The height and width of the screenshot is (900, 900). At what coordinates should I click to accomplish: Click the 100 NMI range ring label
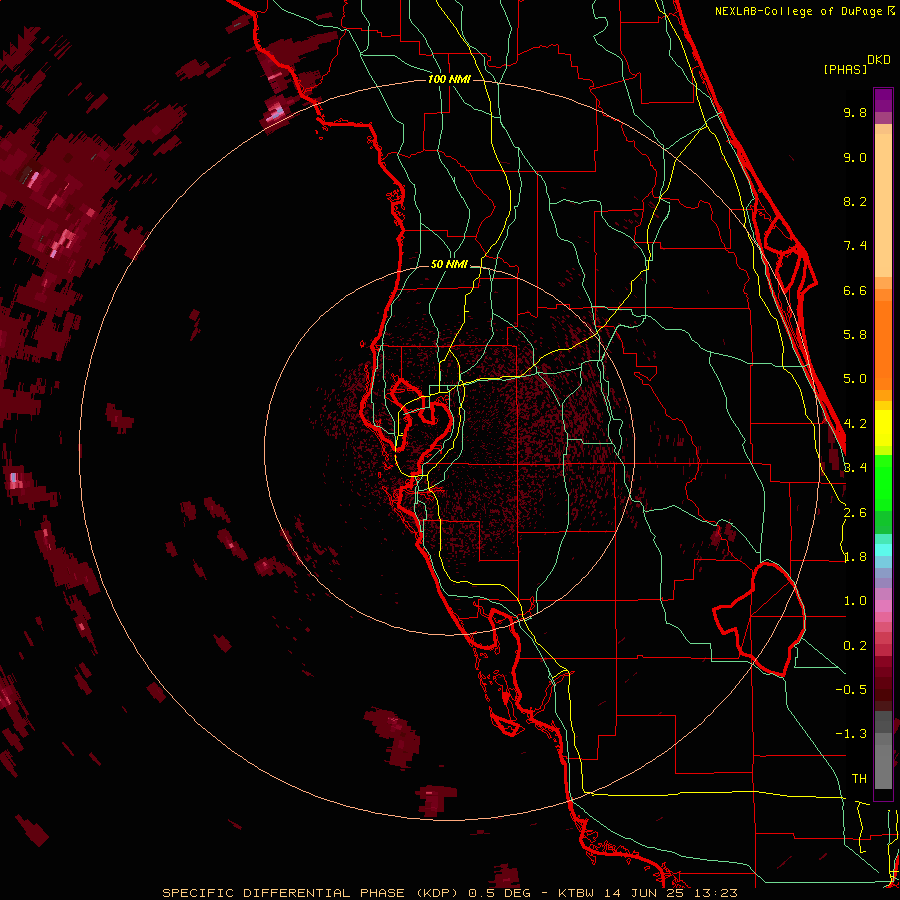[449, 79]
